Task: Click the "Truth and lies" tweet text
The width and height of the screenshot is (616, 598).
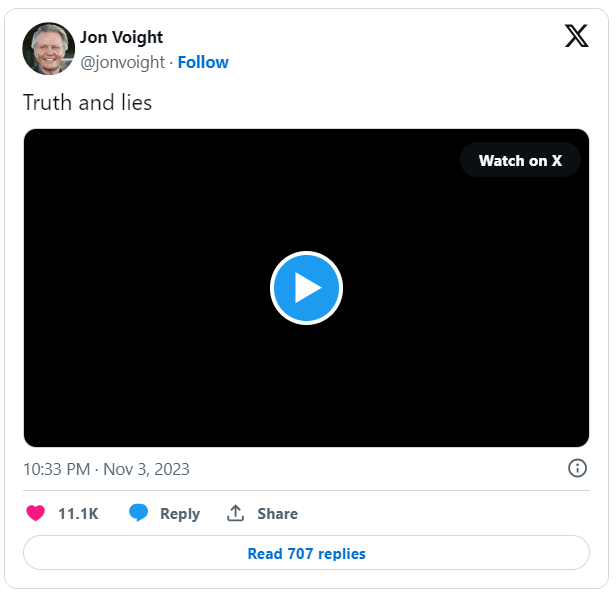Action: 88,103
